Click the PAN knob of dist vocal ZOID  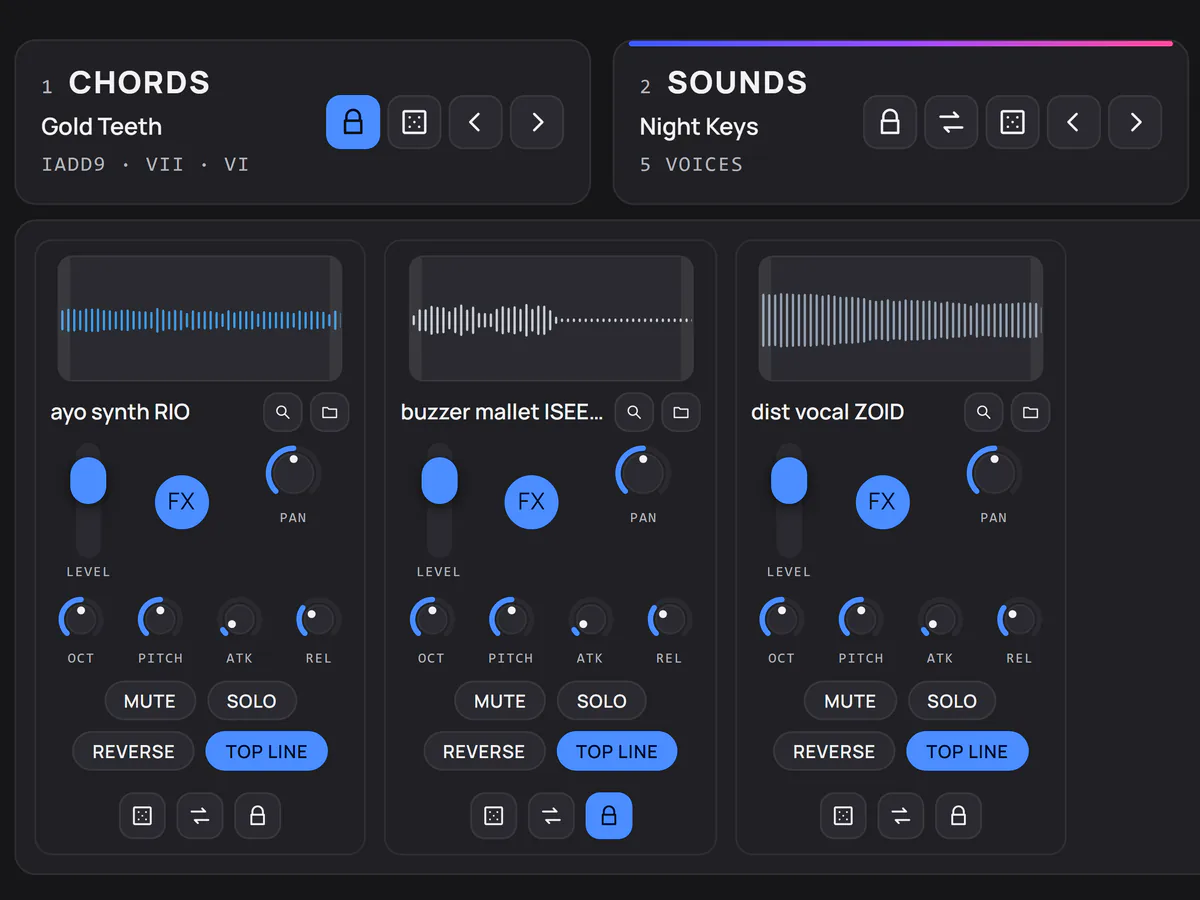(994, 473)
